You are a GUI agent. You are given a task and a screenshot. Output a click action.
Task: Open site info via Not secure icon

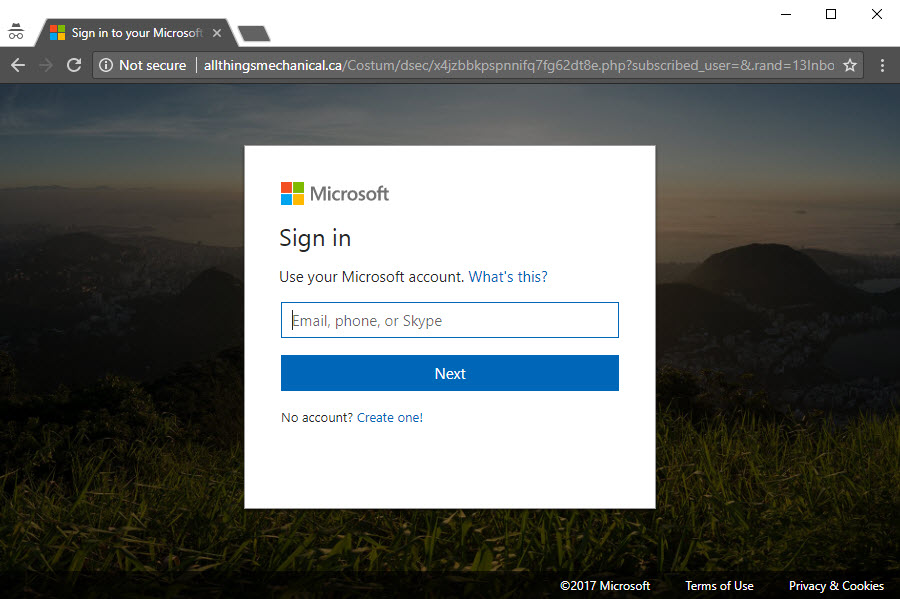click(106, 65)
